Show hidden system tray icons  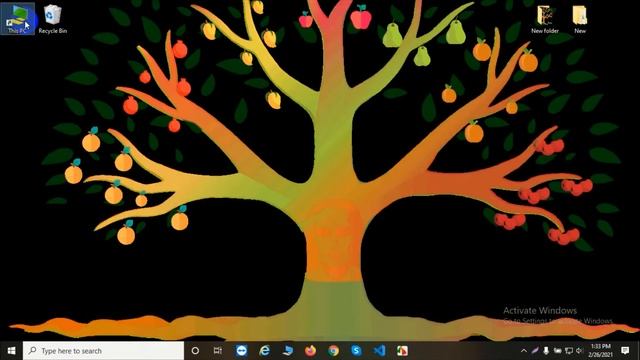[524, 351]
